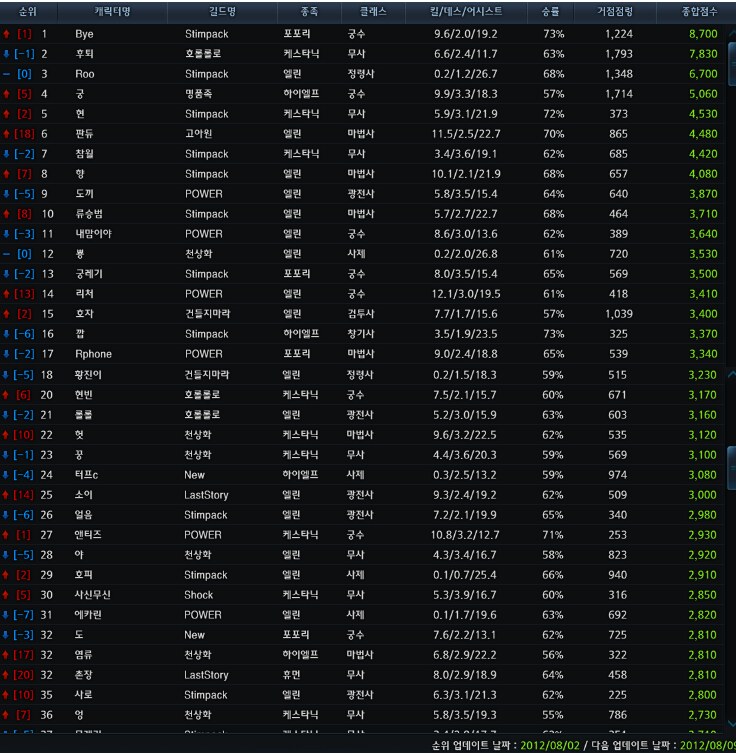
Task: Click the red up arrow next to rank change [18]
Action: point(7,134)
